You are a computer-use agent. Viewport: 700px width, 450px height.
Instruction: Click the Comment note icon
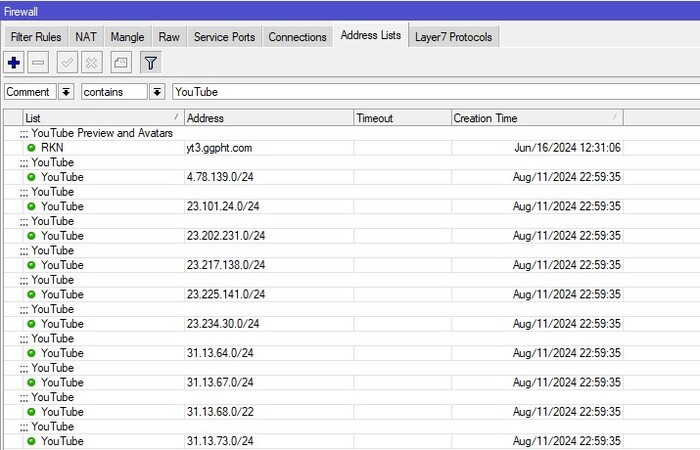pyautogui.click(x=120, y=63)
